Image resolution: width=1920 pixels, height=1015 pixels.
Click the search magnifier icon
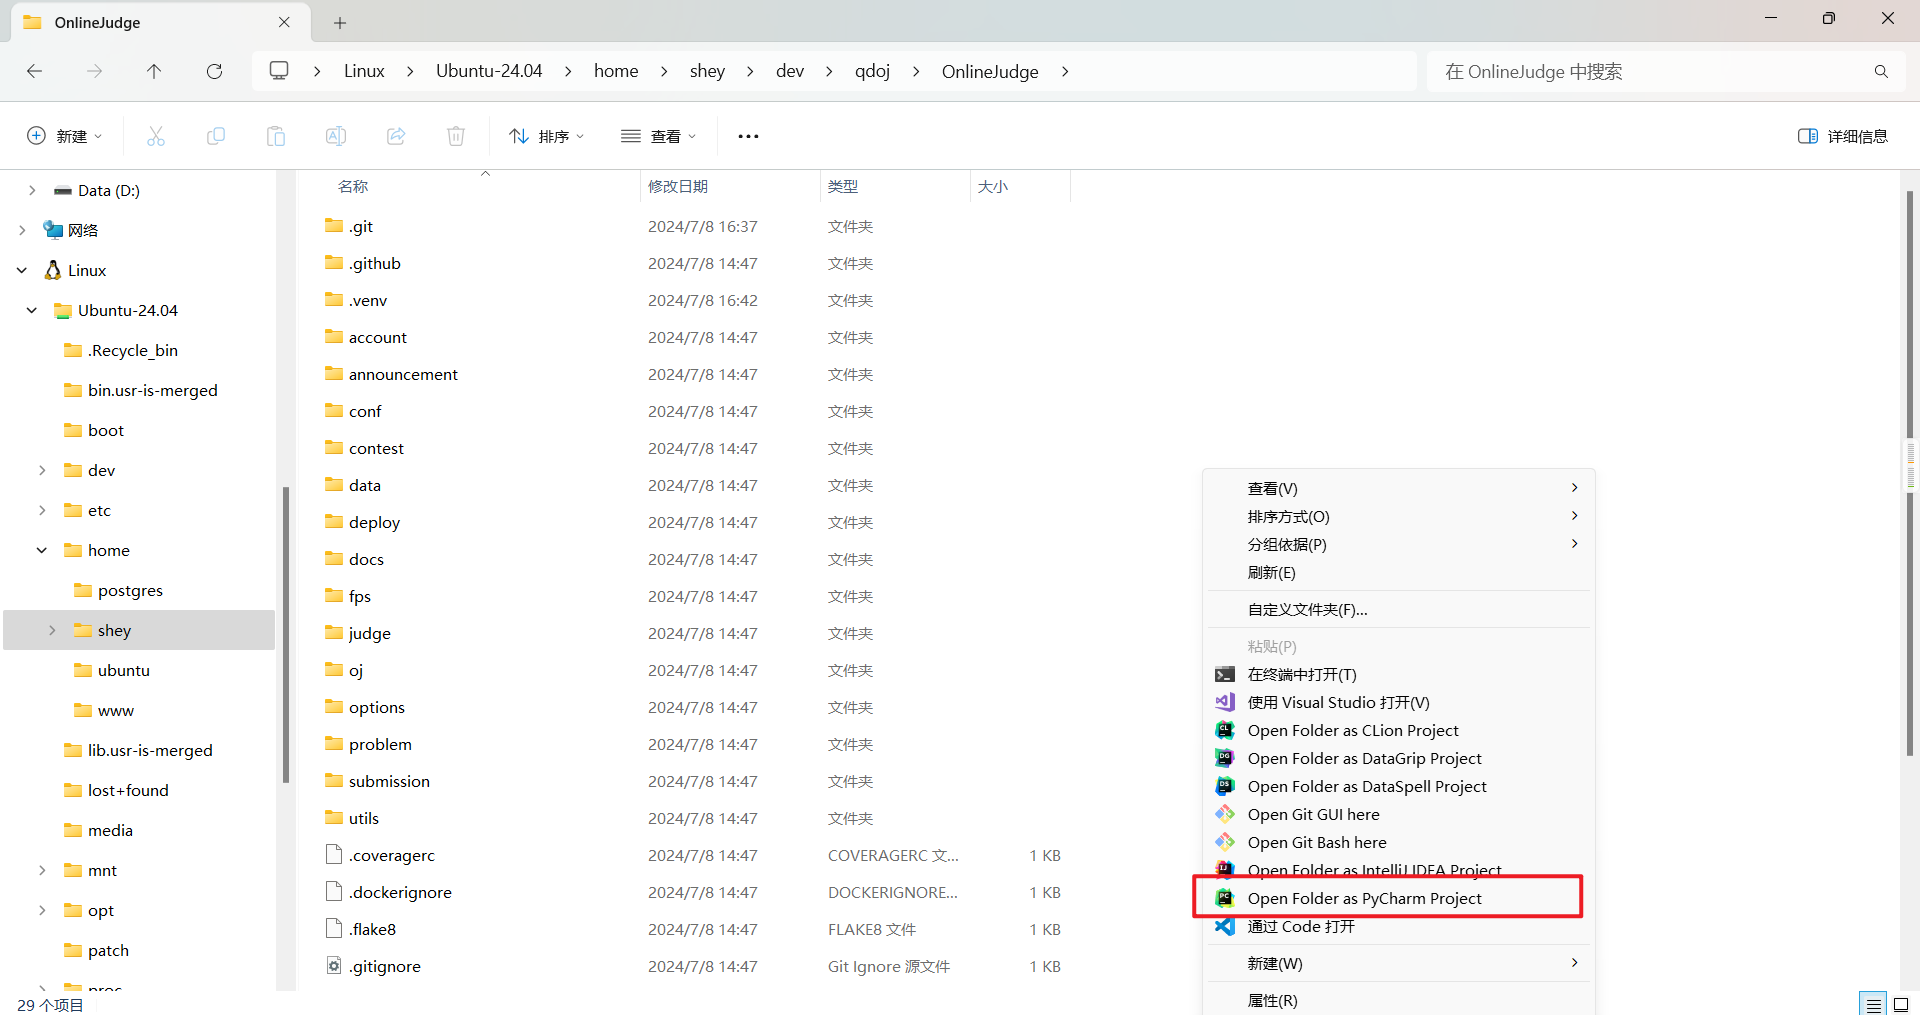click(1881, 71)
